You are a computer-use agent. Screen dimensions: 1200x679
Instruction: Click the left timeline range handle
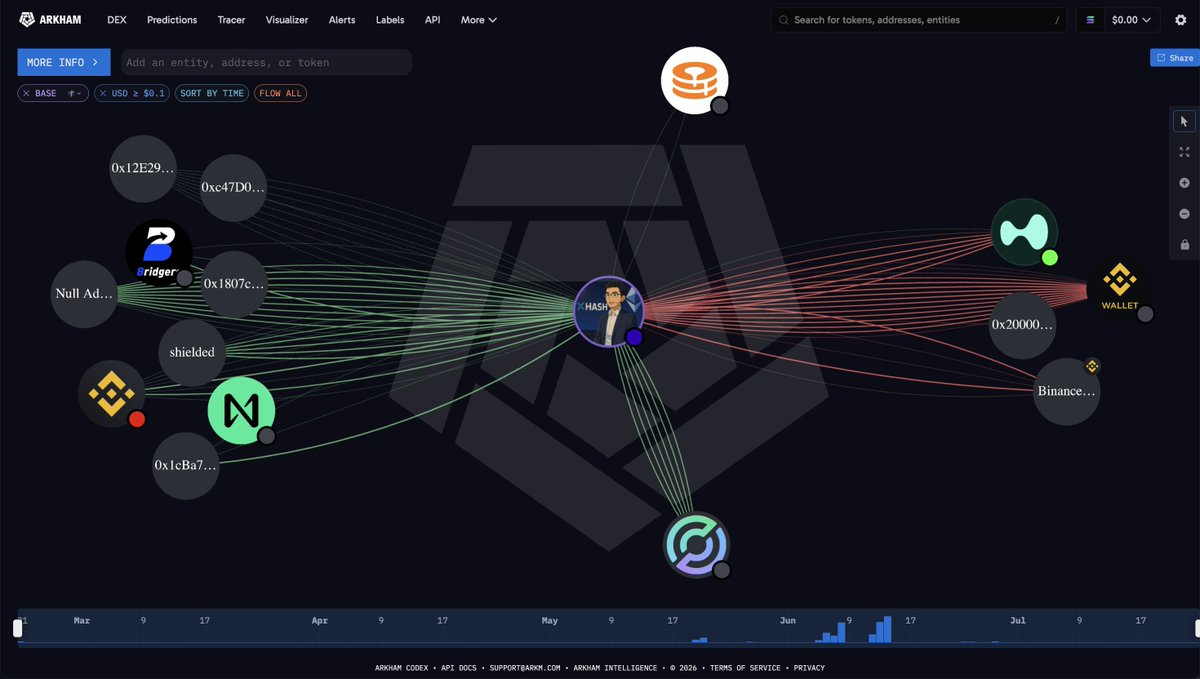click(17, 628)
